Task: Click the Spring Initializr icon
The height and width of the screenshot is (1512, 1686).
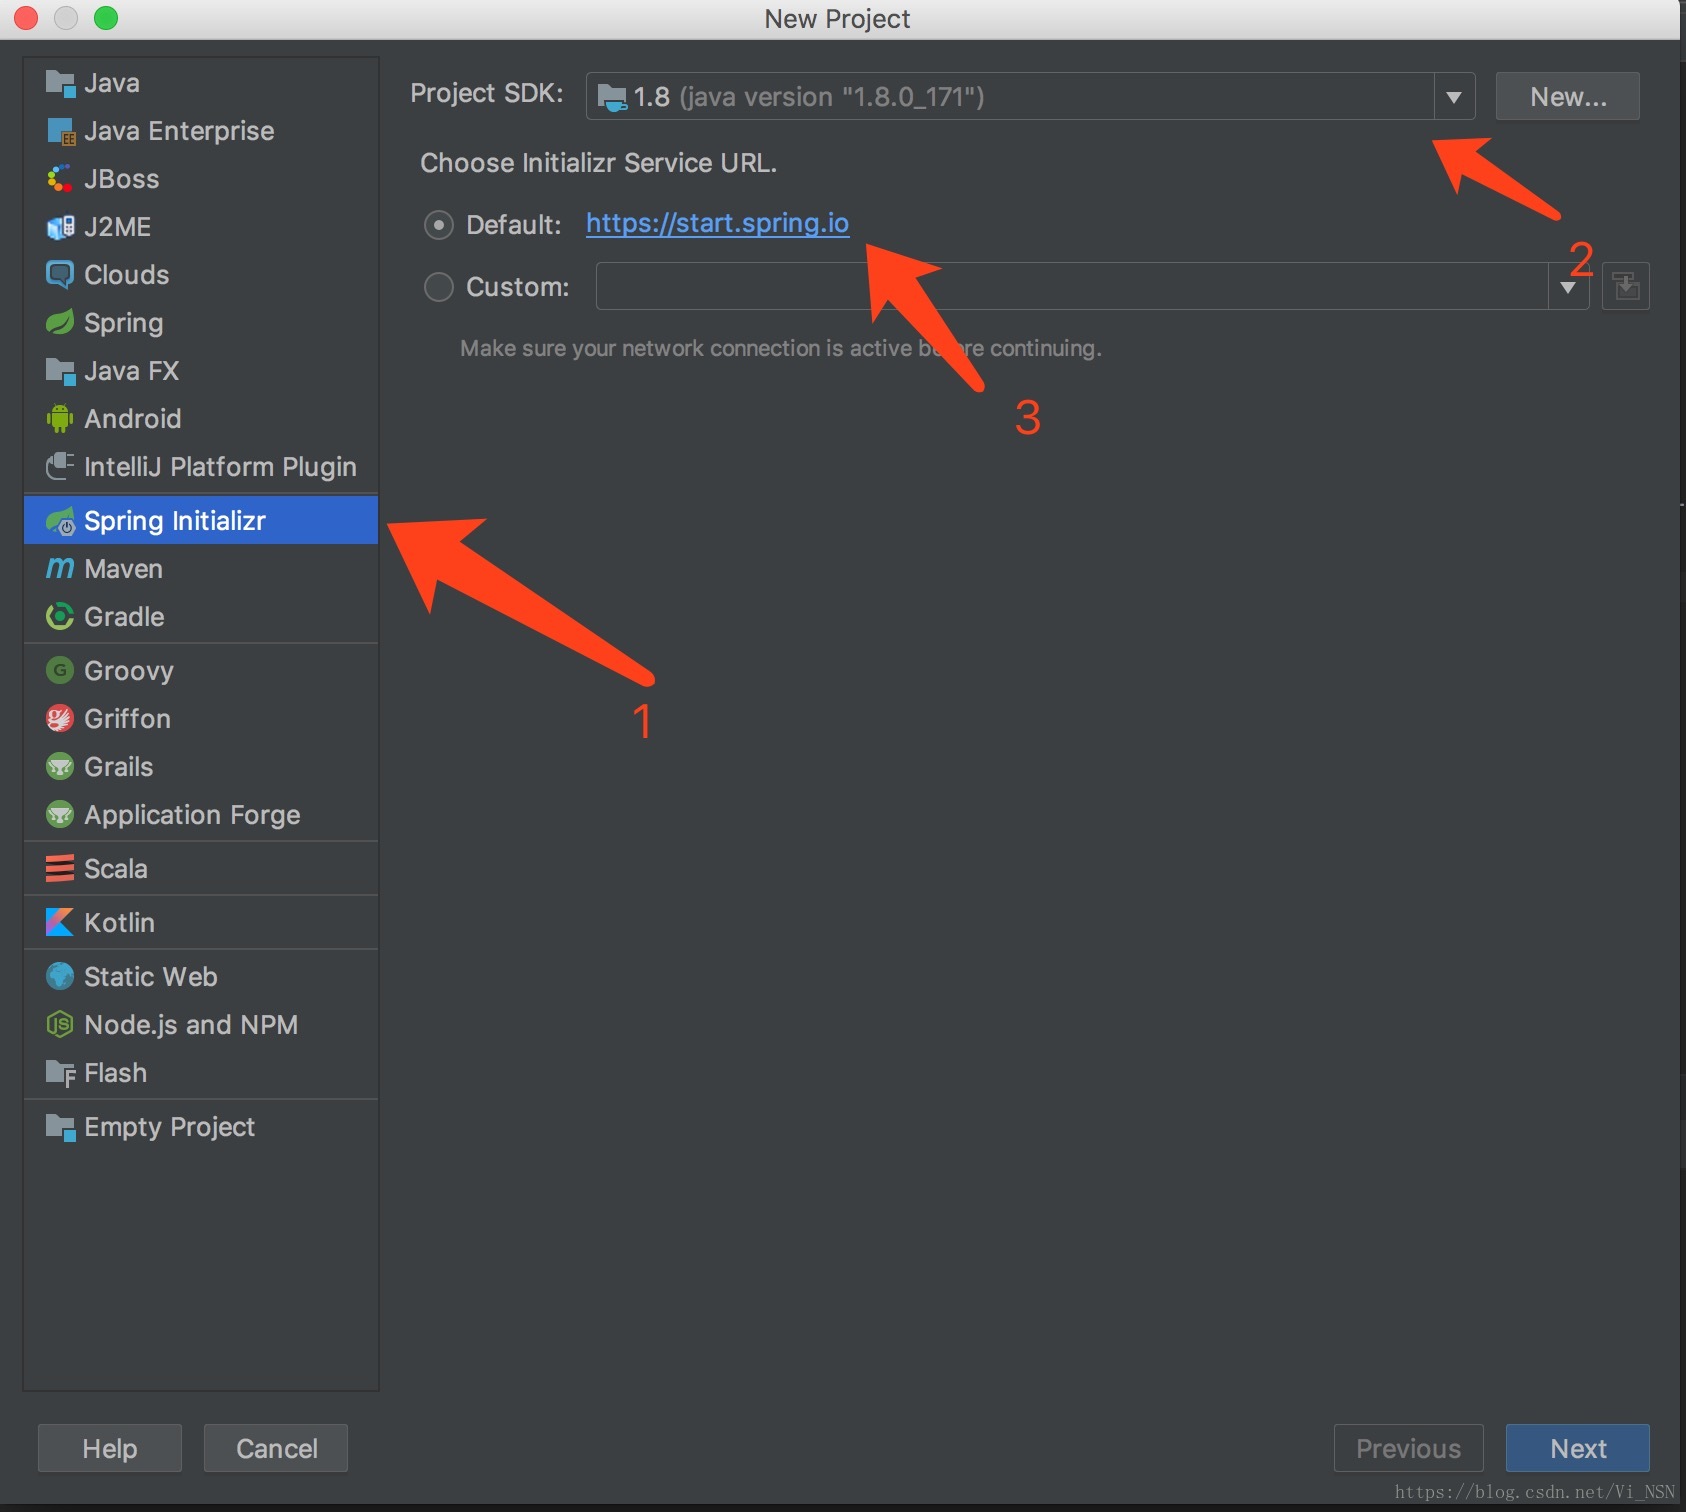Action: click(x=60, y=521)
